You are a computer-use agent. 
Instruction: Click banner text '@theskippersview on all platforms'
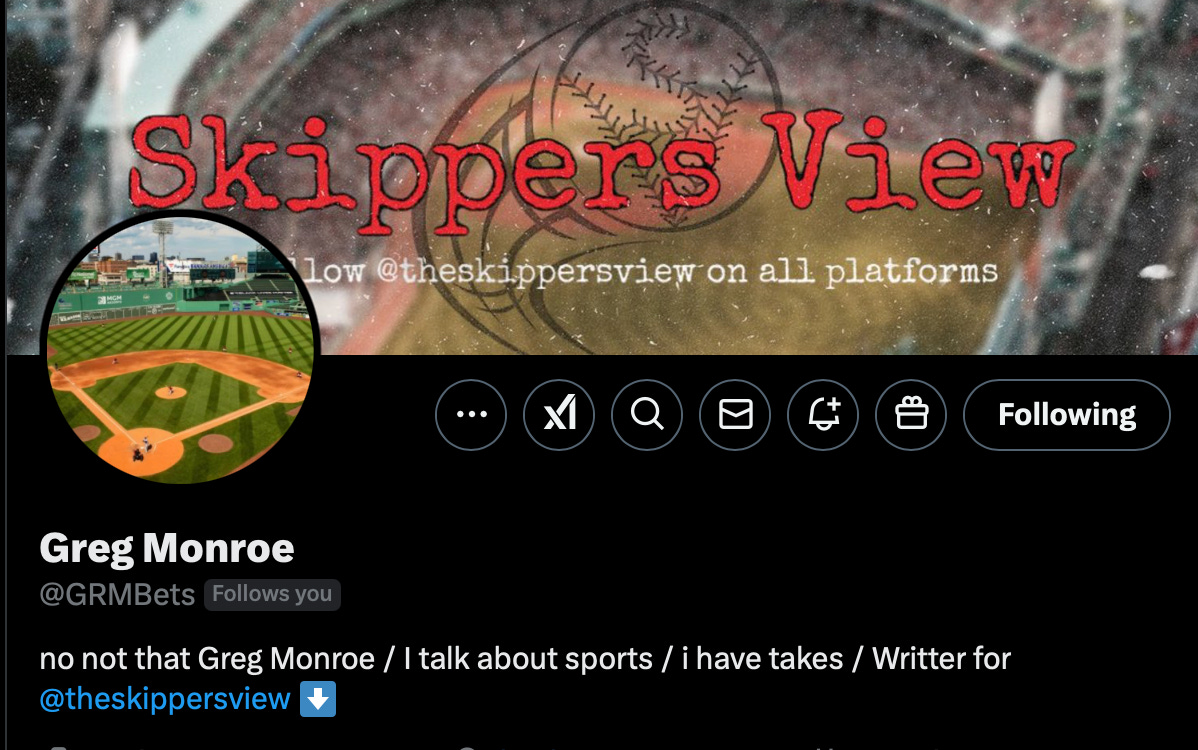pos(687,271)
